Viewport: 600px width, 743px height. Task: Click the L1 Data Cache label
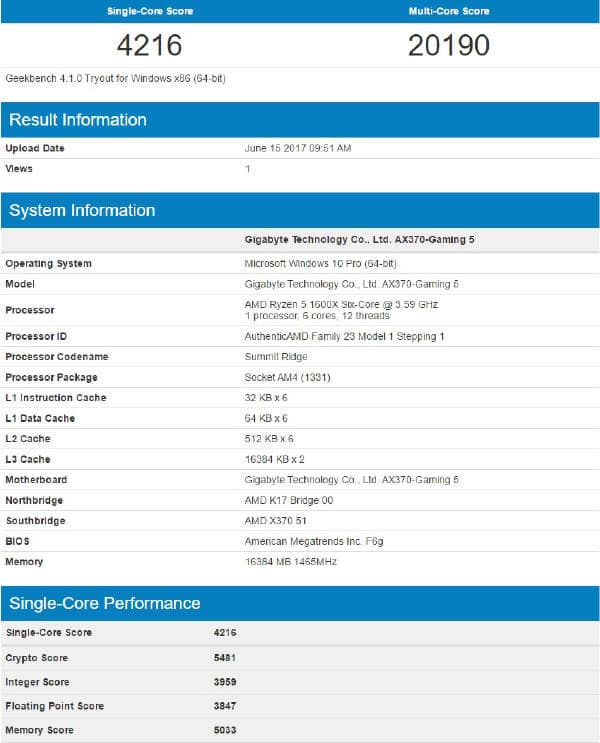pyautogui.click(x=40, y=418)
